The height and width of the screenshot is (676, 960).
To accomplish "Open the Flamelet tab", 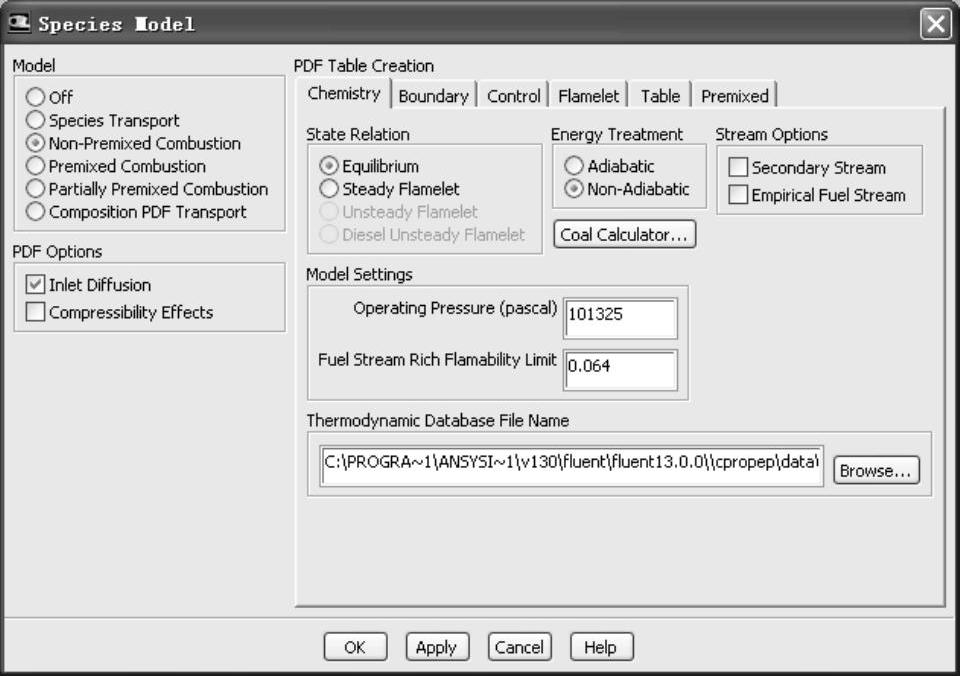I will pos(588,96).
